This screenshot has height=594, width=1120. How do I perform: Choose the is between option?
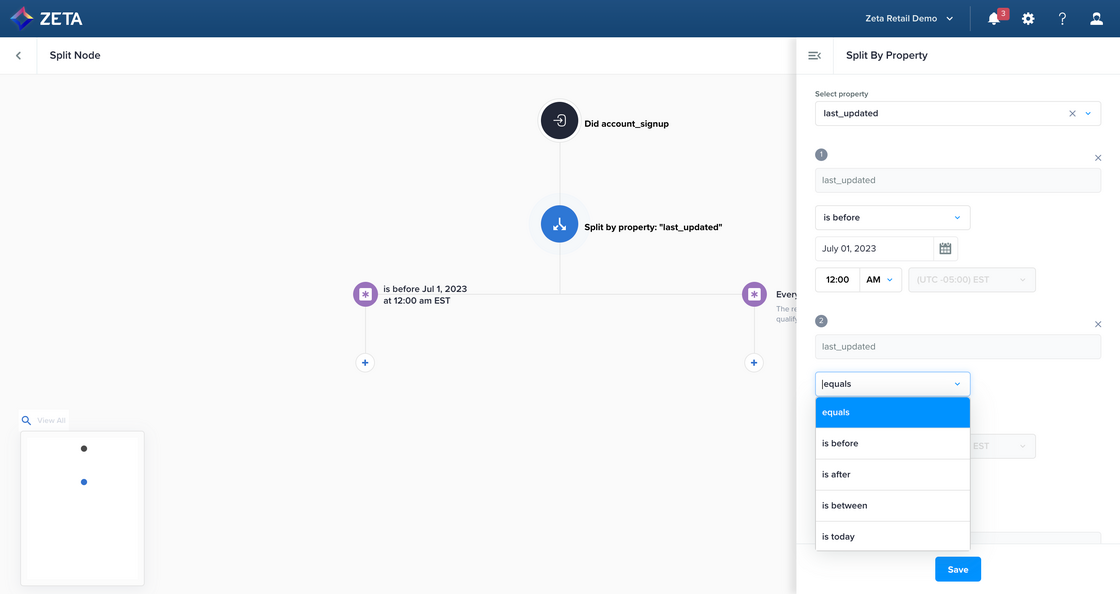click(892, 506)
